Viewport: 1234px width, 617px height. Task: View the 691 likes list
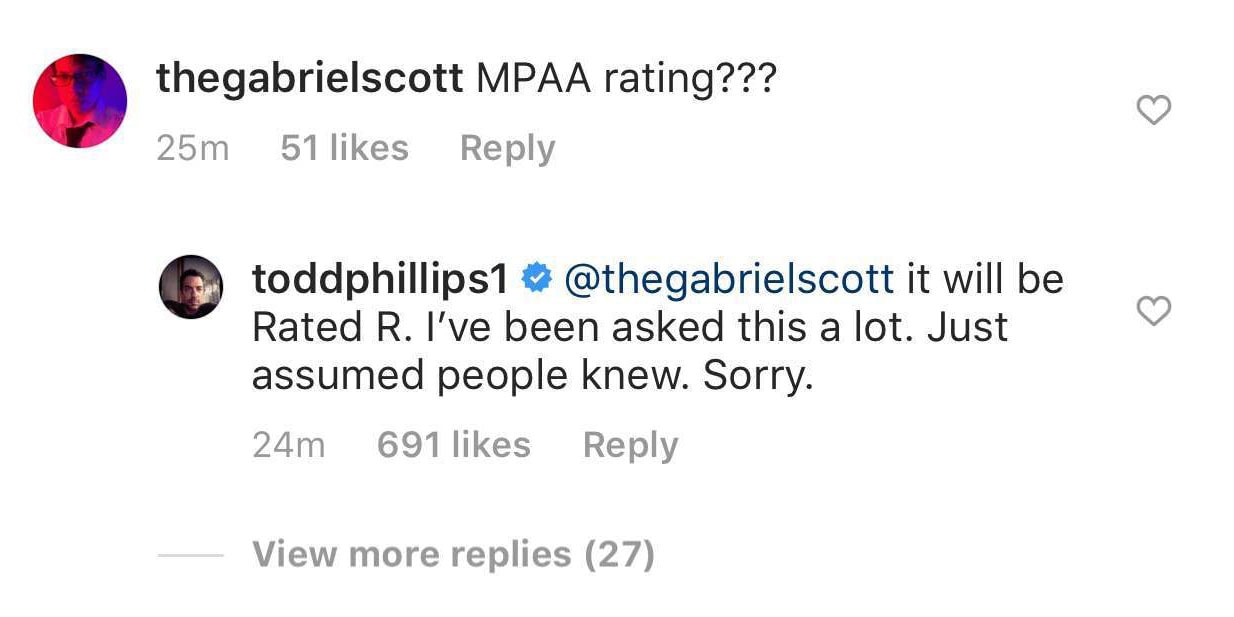coord(454,445)
